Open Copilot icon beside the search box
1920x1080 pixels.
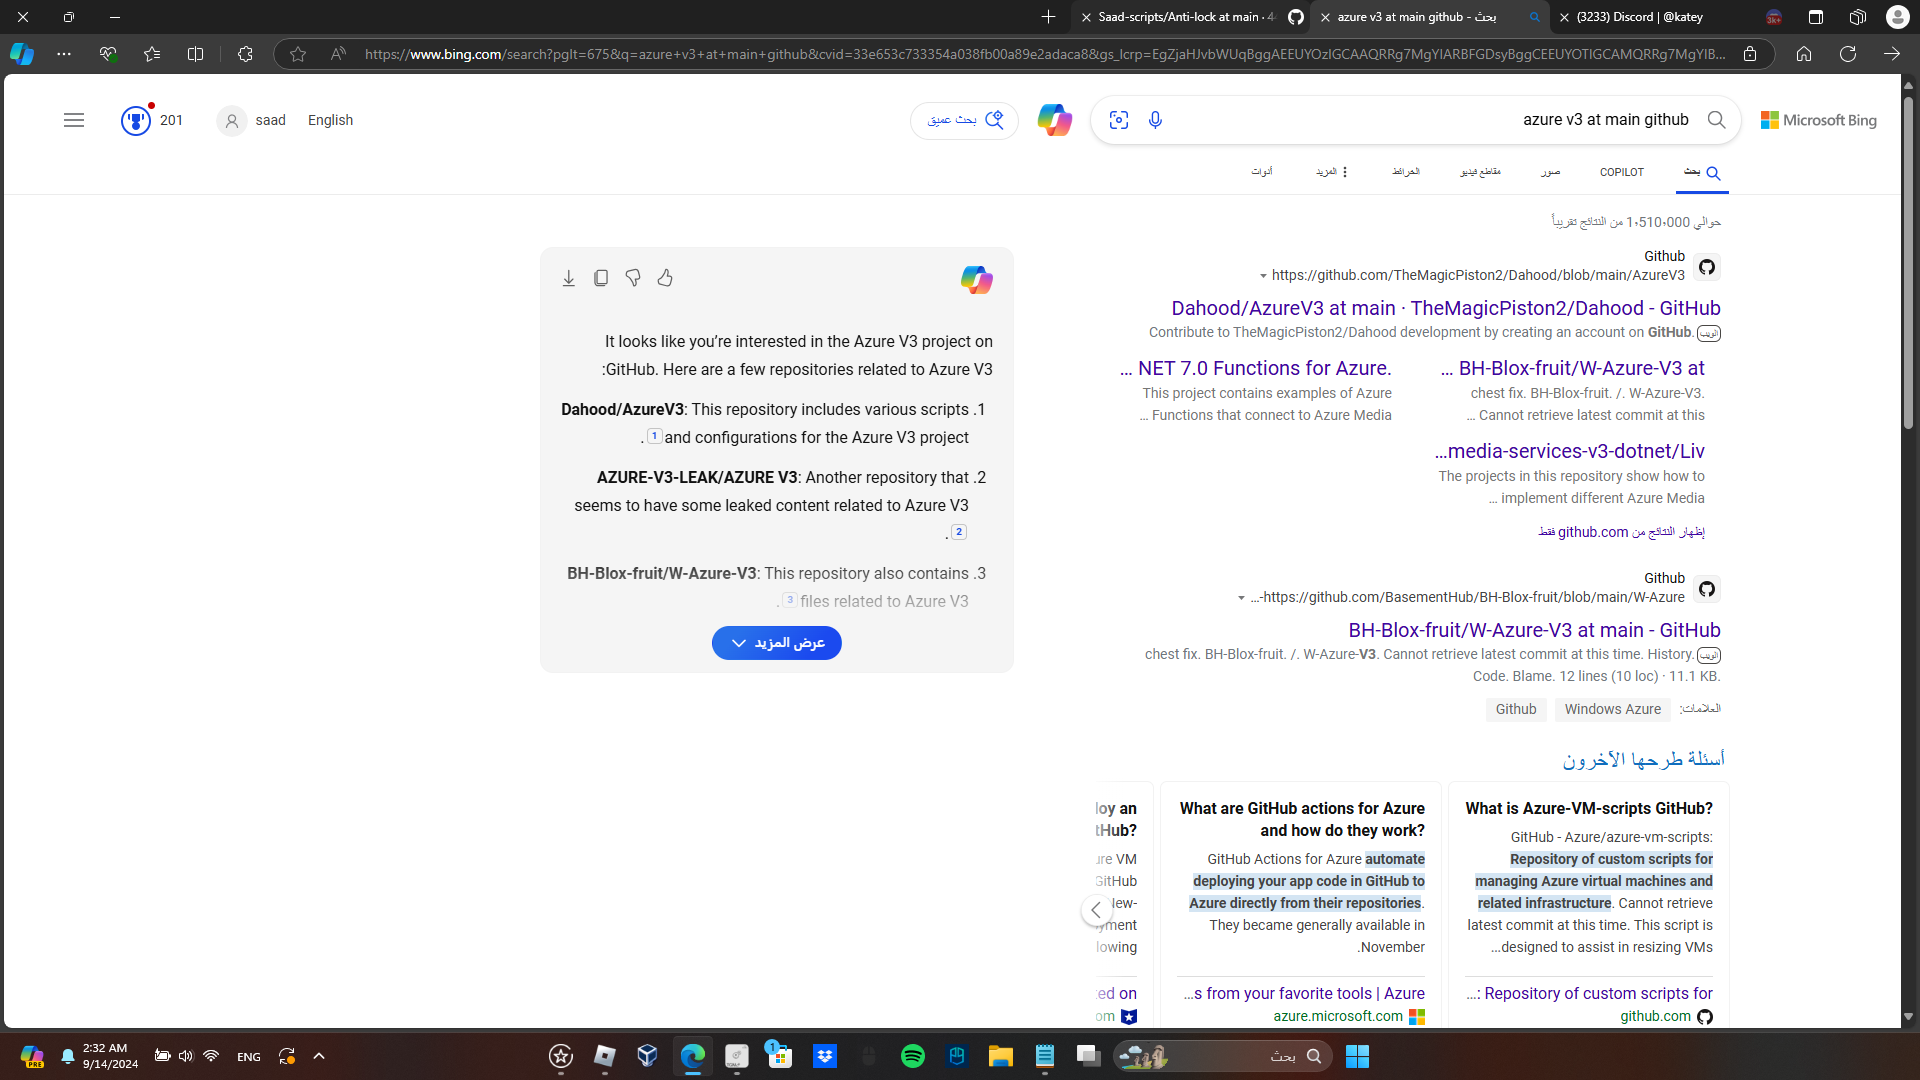click(x=1054, y=120)
